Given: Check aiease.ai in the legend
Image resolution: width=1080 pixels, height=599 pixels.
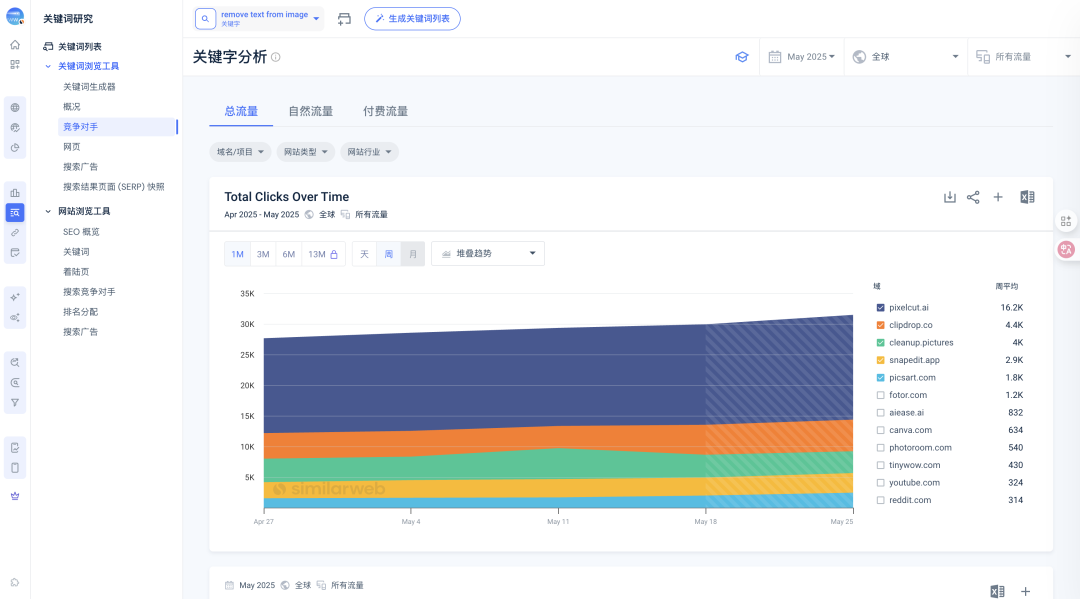Looking at the screenshot, I should click(x=880, y=413).
